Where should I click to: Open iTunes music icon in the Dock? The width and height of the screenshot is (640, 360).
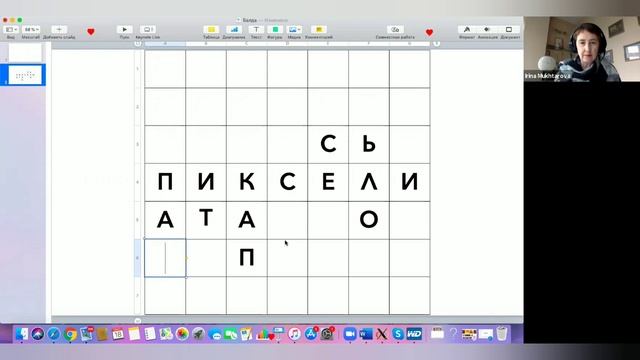[x=294, y=334]
